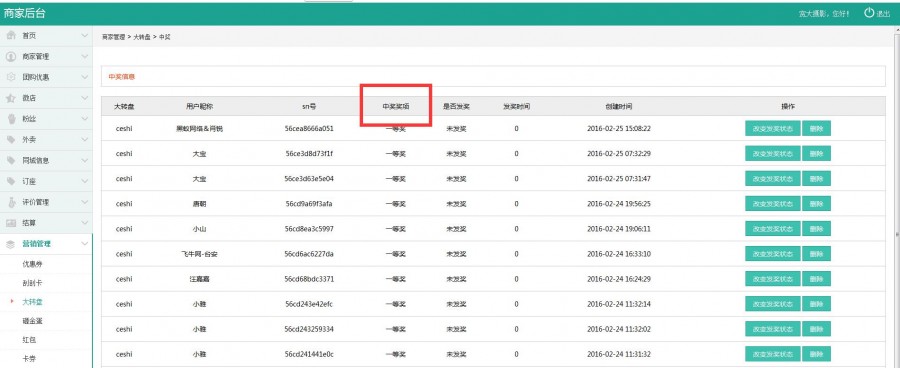
Task: Click the flask icon beside 评价管理
Action: click(x=11, y=202)
